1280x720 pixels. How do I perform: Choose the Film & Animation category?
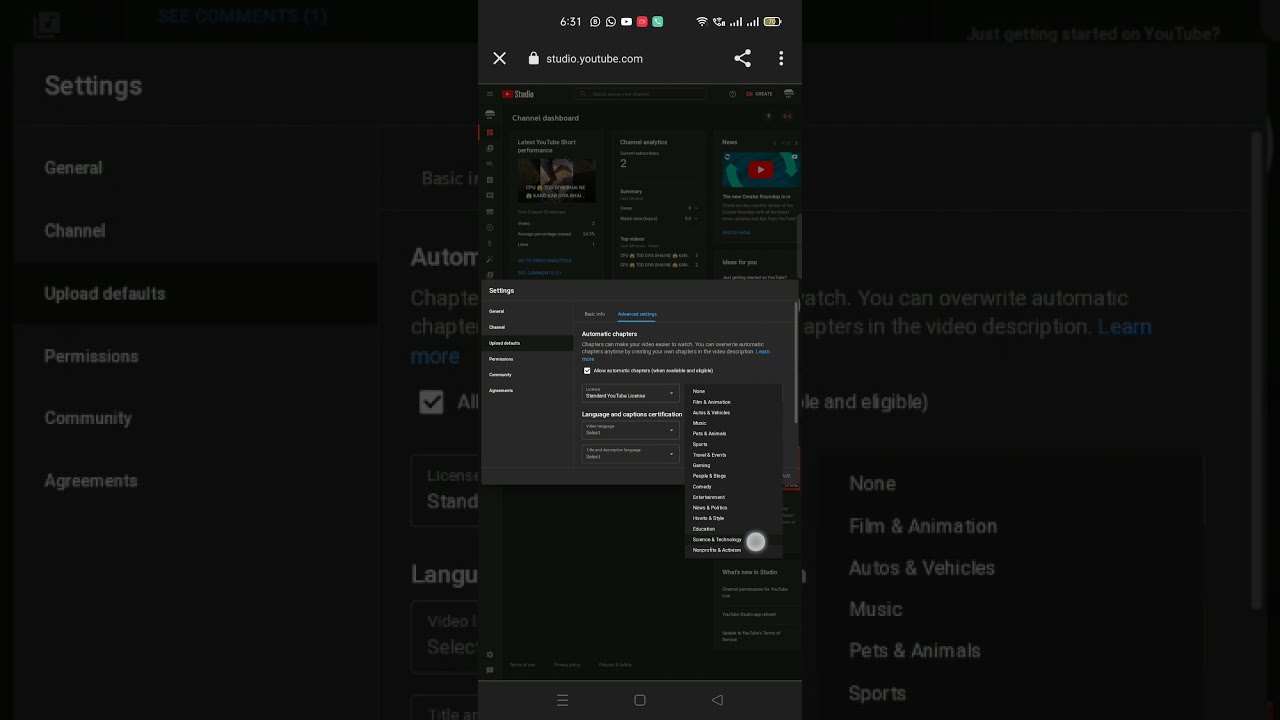(734, 402)
